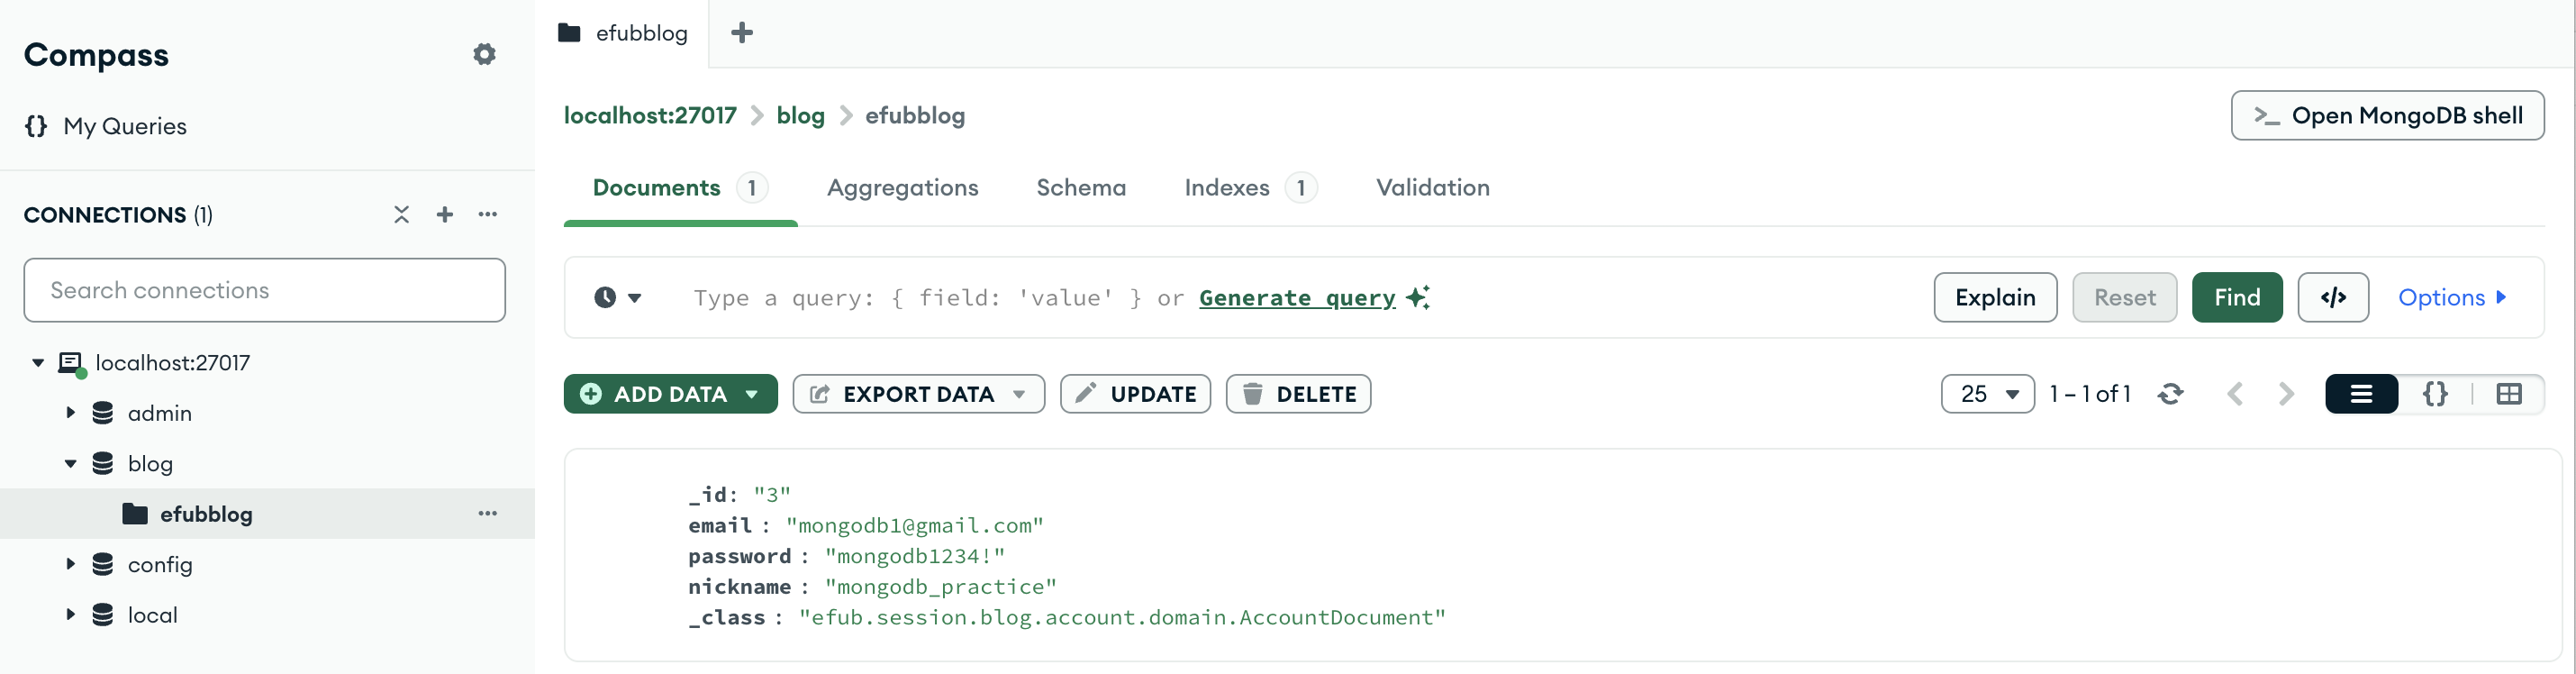Open efubblog collection actions ellipsis
The image size is (2576, 674).
click(x=488, y=513)
